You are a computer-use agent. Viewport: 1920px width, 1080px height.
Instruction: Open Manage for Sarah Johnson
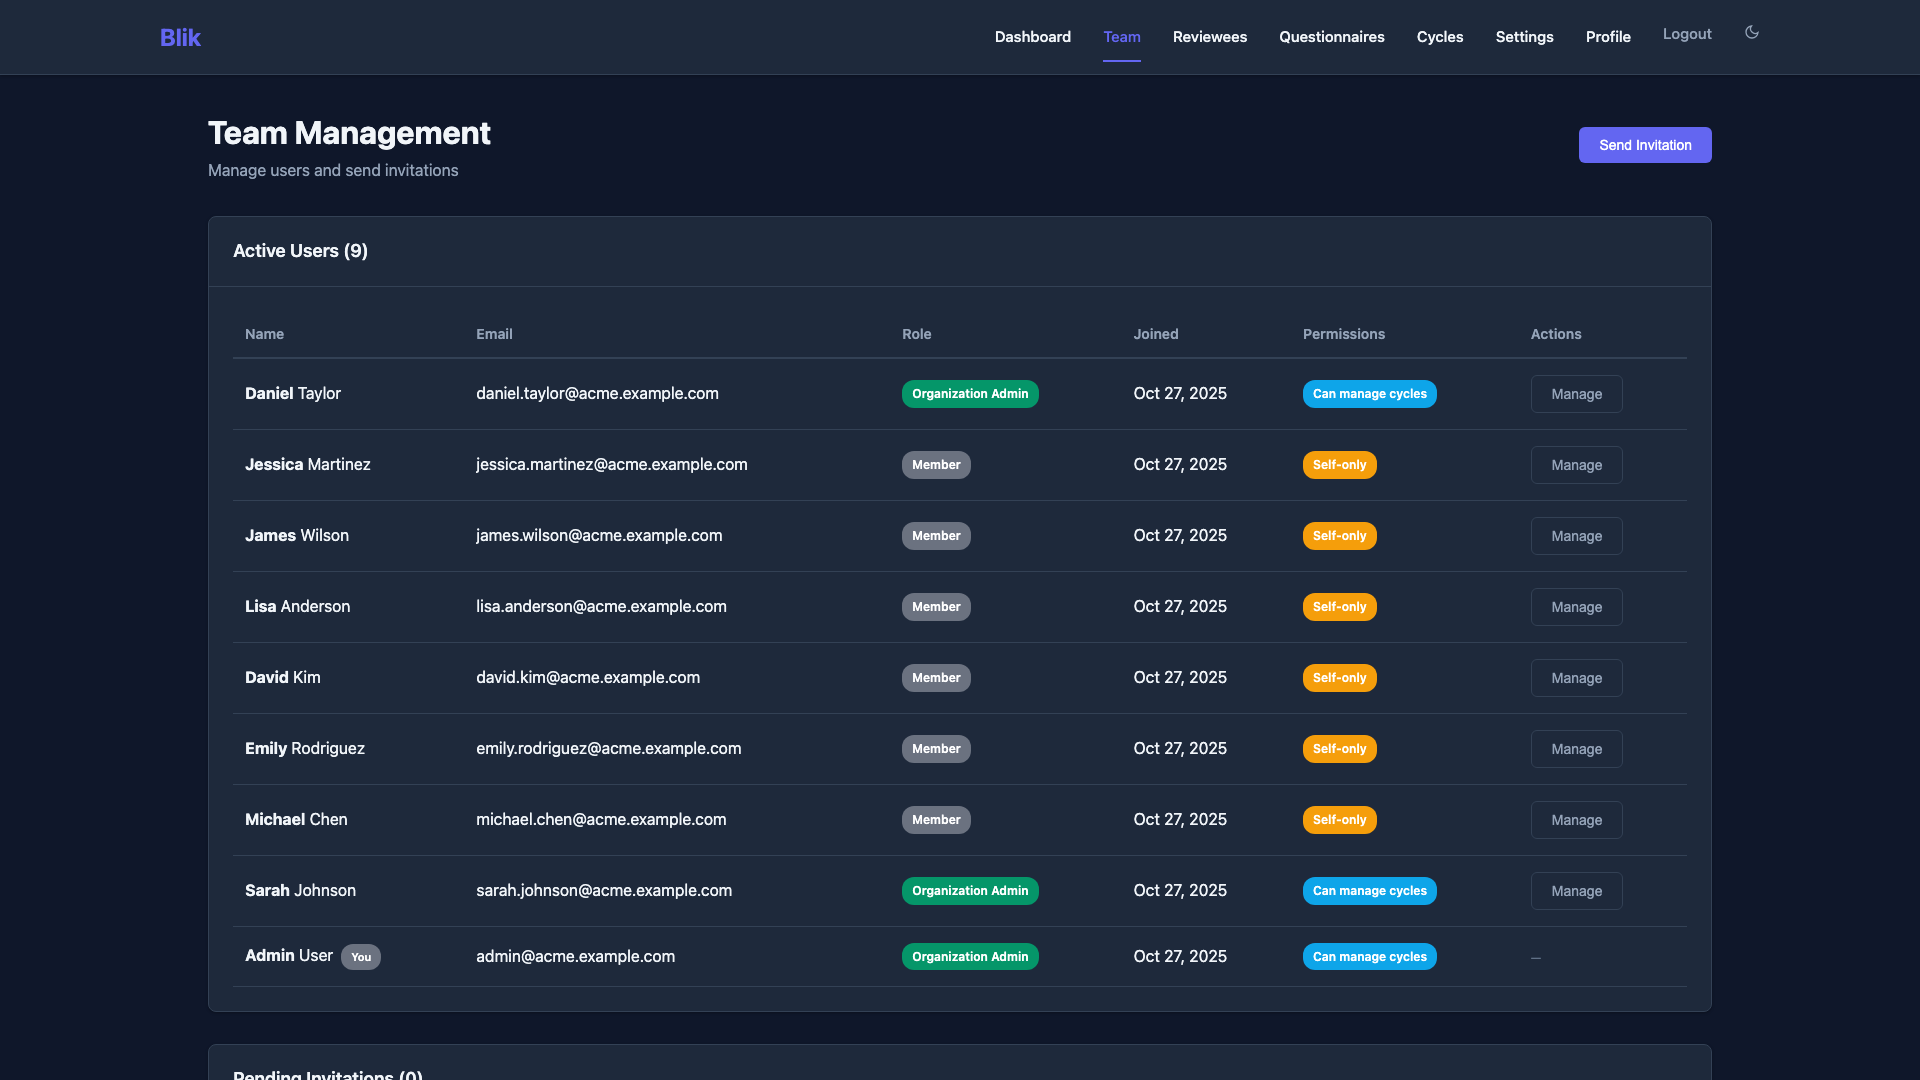click(x=1576, y=890)
